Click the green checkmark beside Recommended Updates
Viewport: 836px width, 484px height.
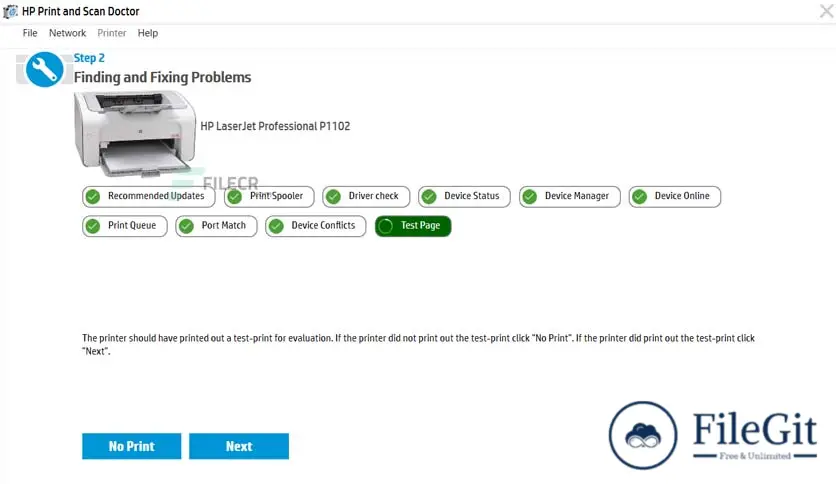pos(93,196)
